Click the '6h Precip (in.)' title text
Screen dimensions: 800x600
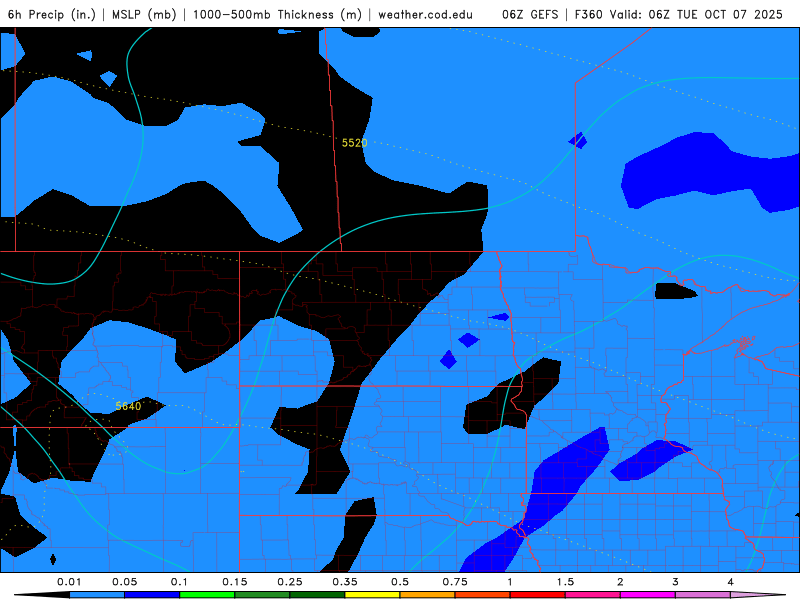52,14
